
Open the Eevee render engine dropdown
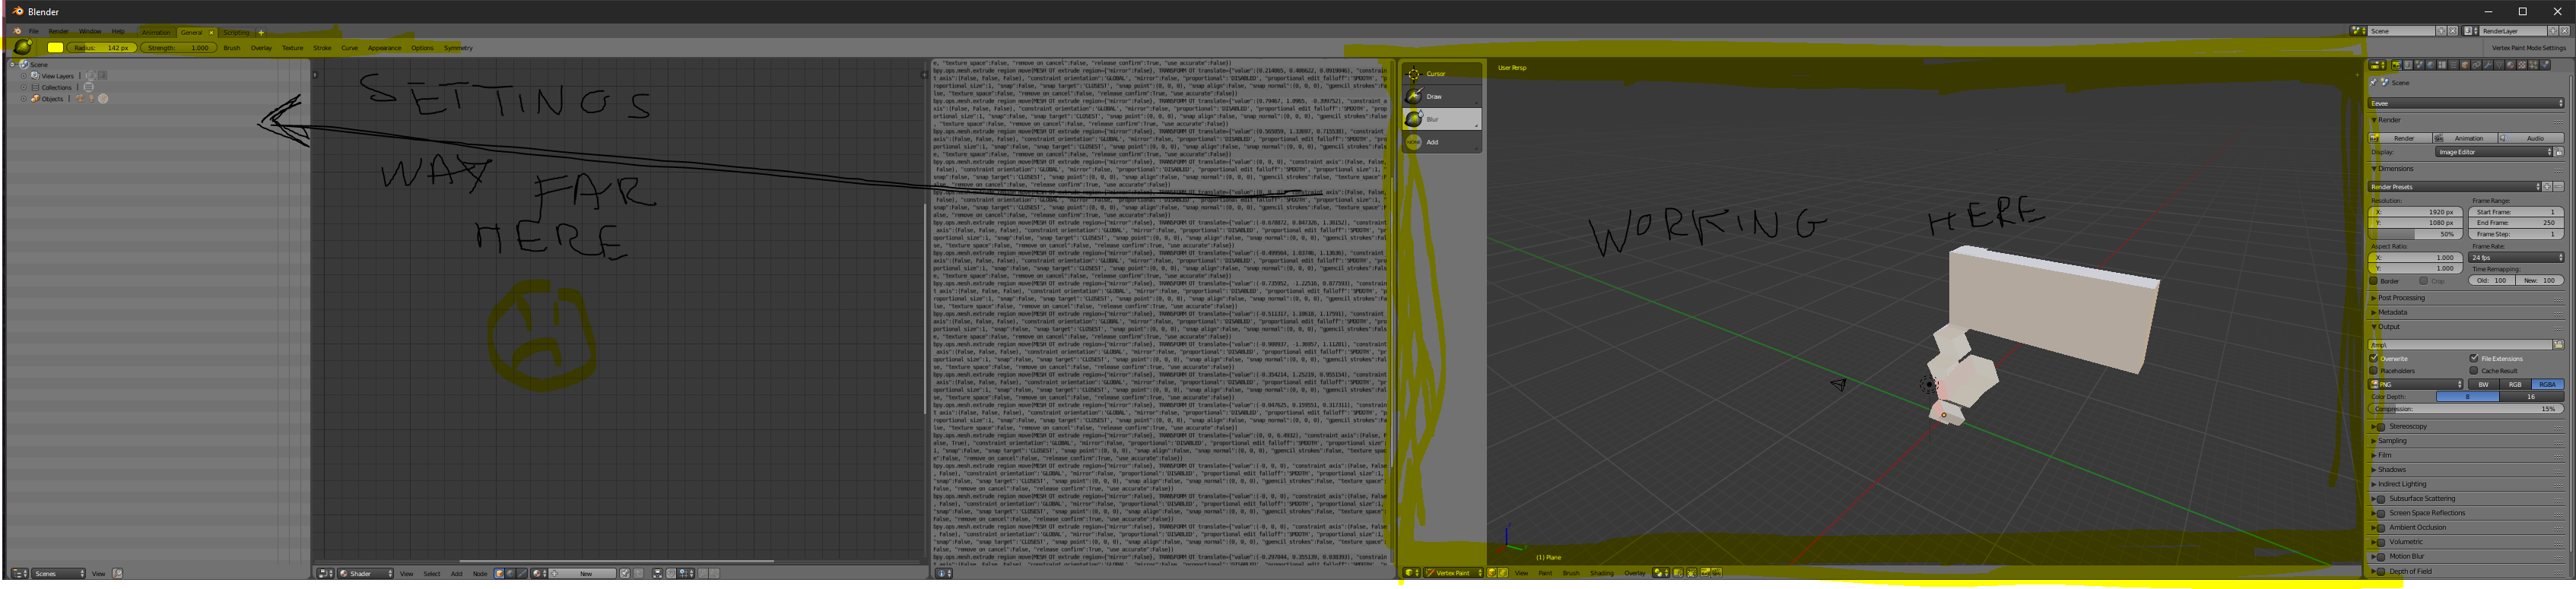pos(2466,103)
